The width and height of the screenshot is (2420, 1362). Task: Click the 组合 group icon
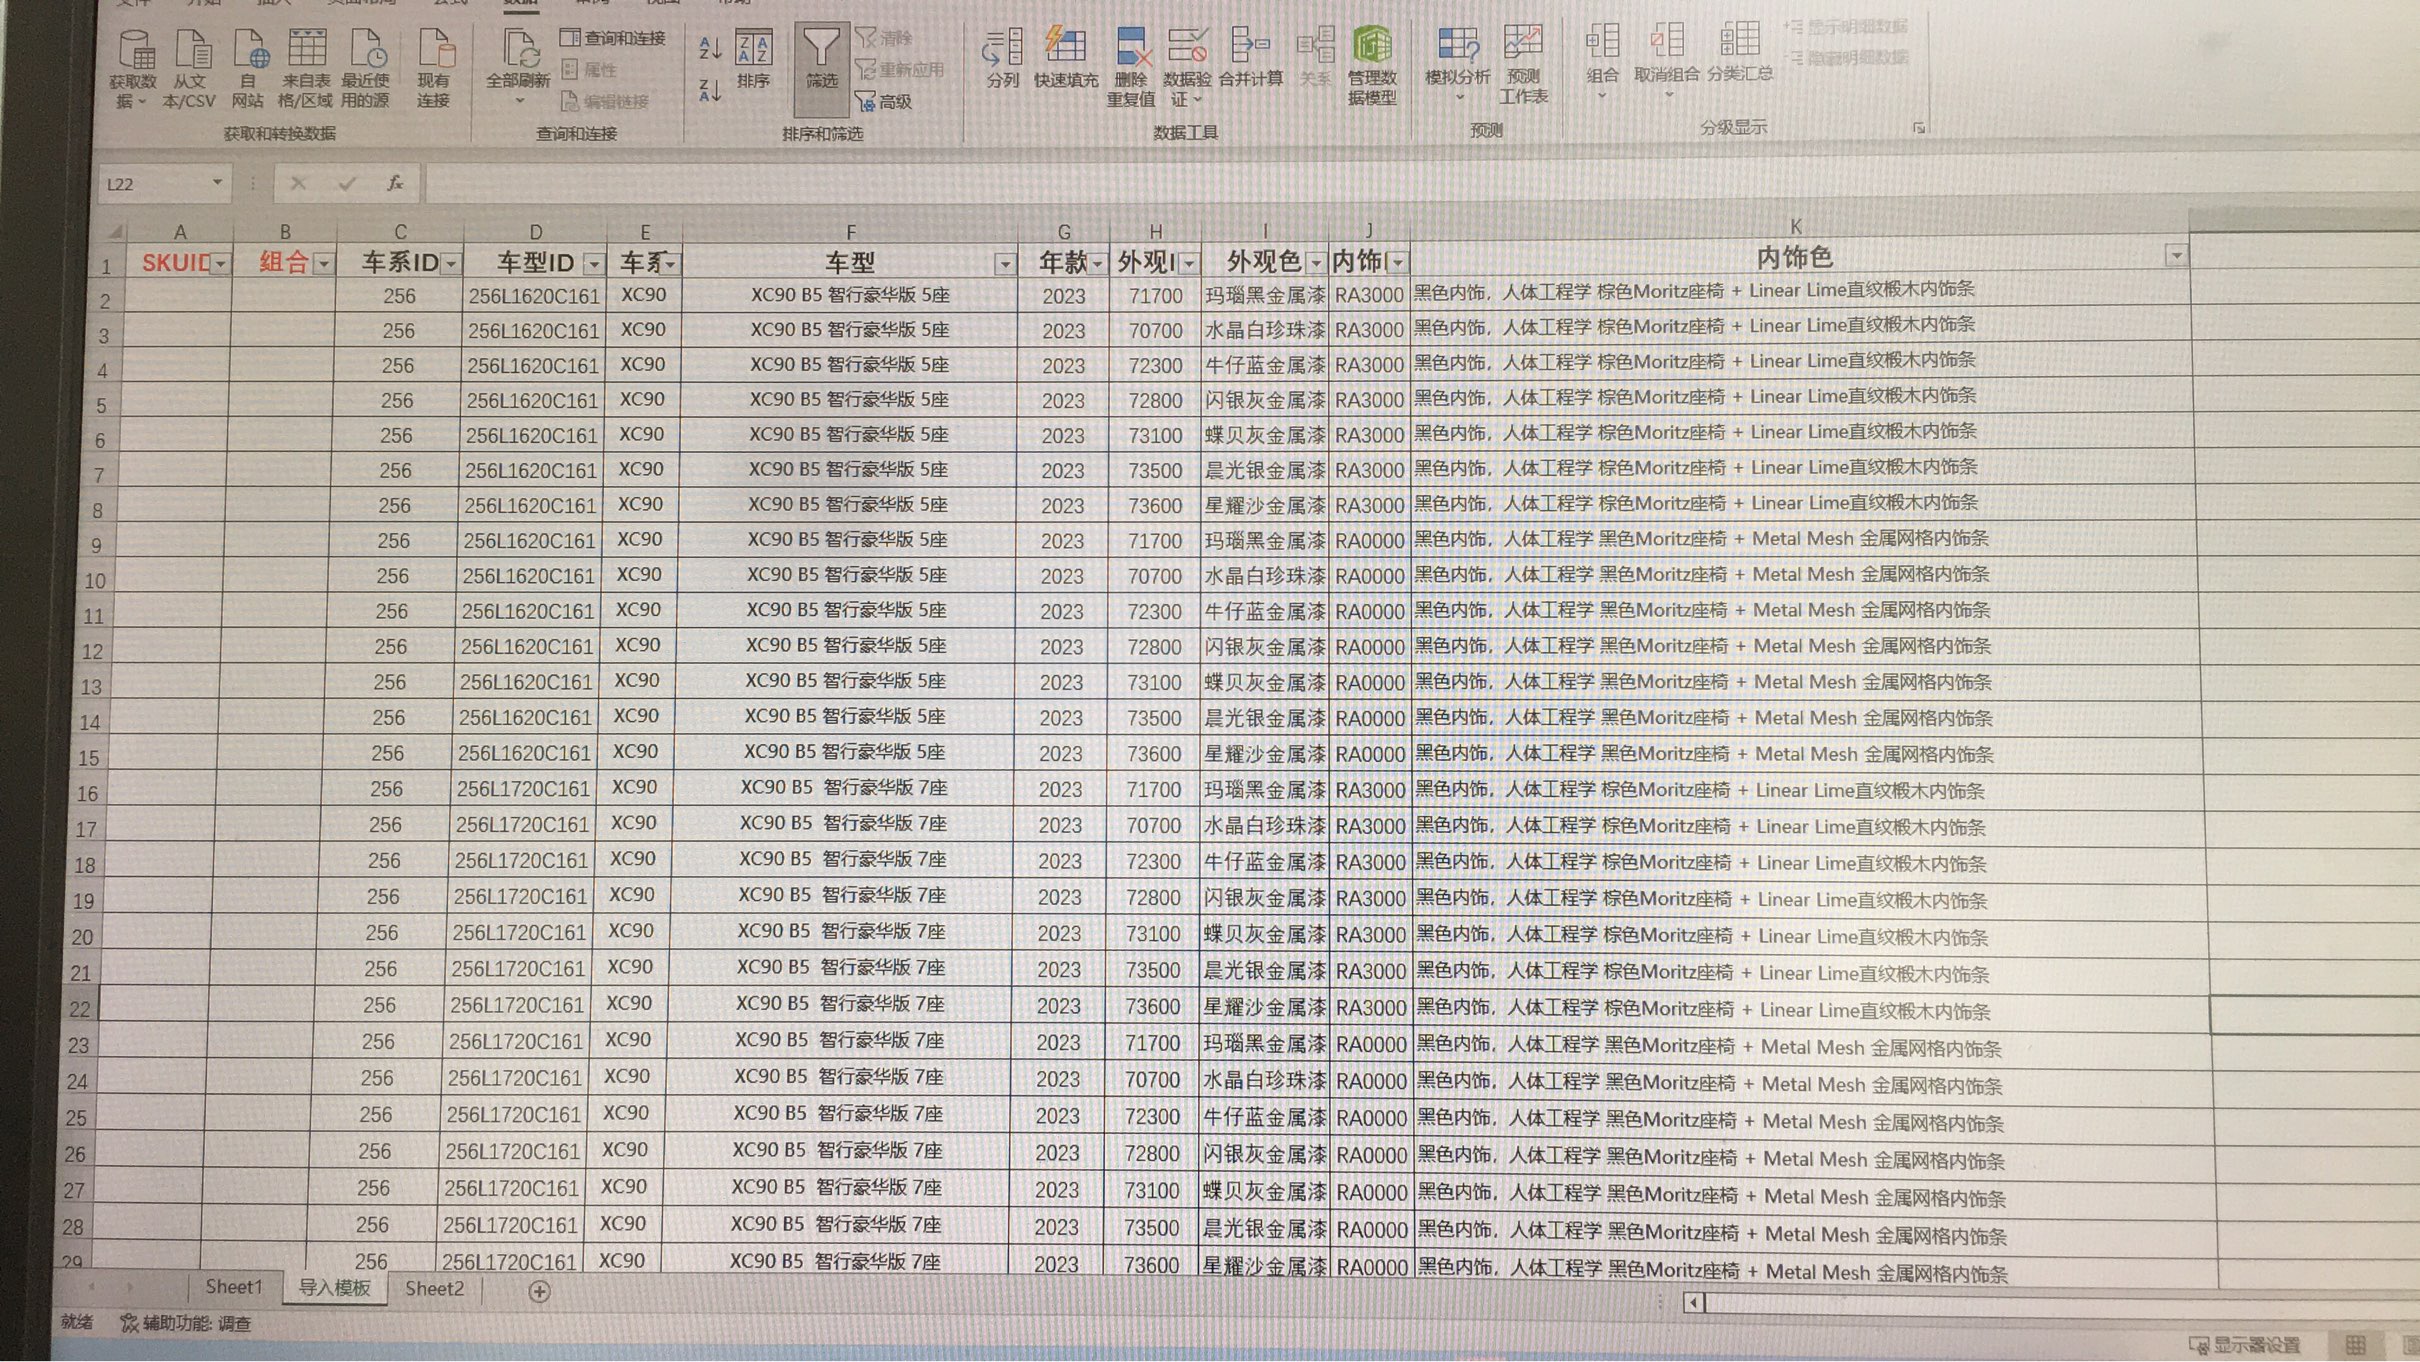click(1602, 60)
